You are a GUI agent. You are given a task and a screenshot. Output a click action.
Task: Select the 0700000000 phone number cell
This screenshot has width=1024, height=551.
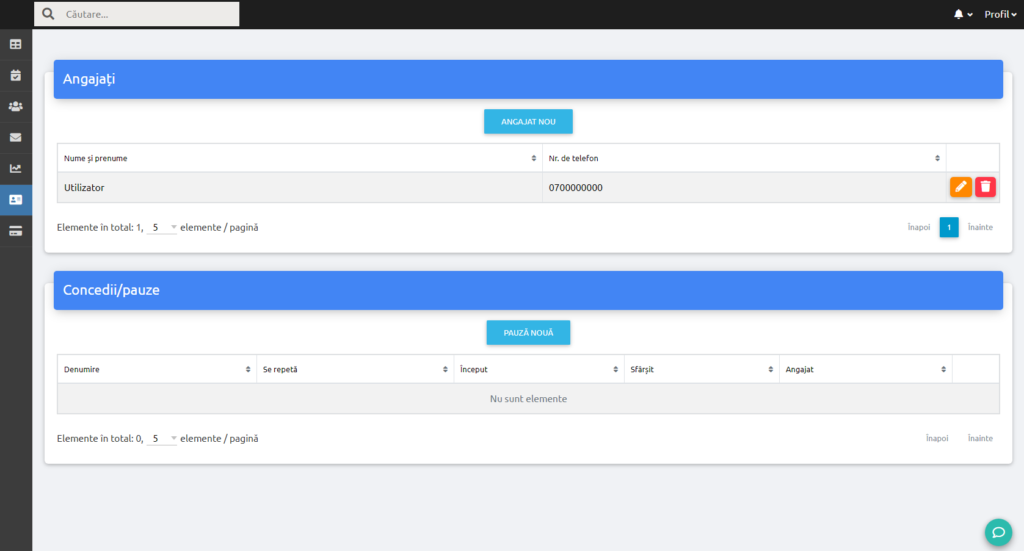pyautogui.click(x=744, y=187)
